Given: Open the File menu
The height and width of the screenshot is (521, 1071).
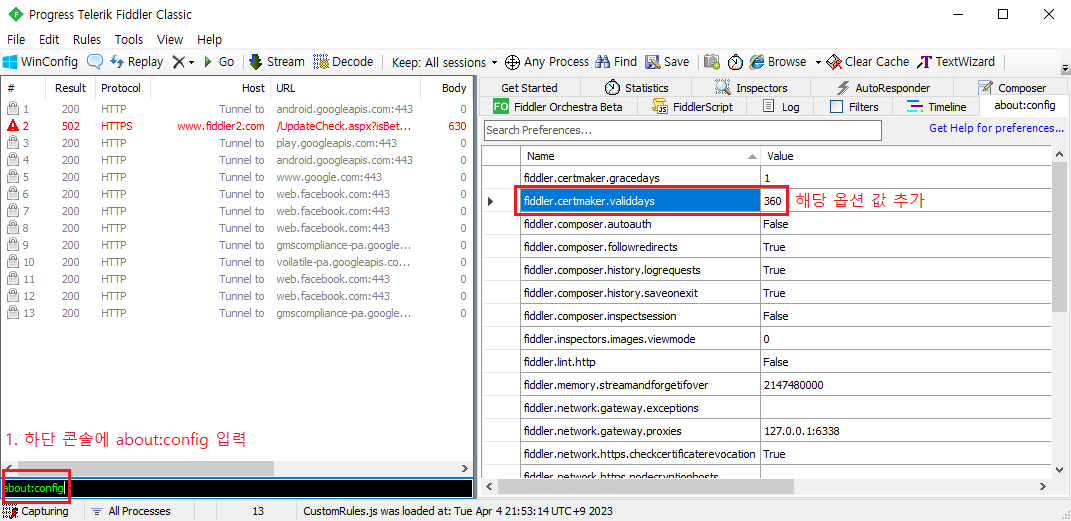Looking at the screenshot, I should pos(16,40).
